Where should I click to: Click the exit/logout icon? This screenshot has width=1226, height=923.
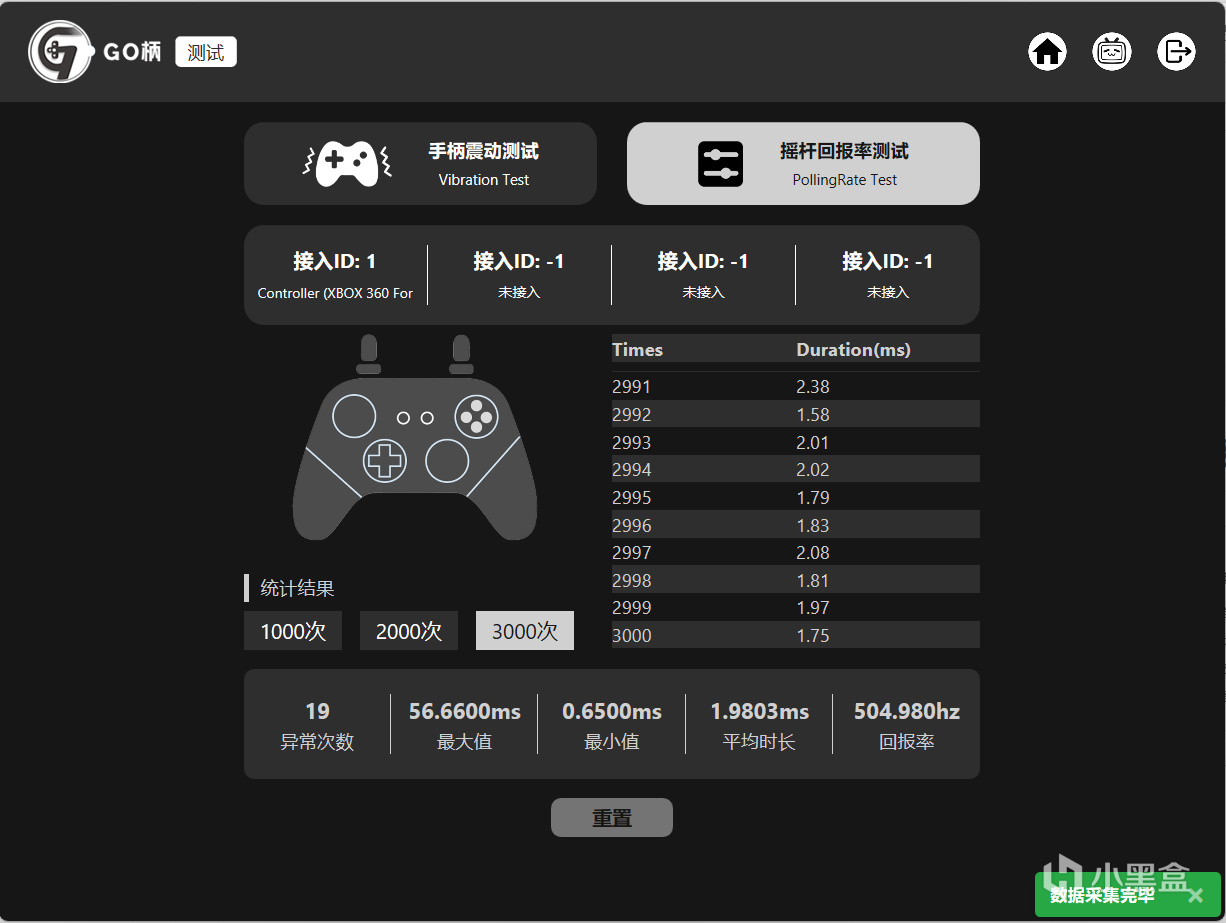point(1176,51)
